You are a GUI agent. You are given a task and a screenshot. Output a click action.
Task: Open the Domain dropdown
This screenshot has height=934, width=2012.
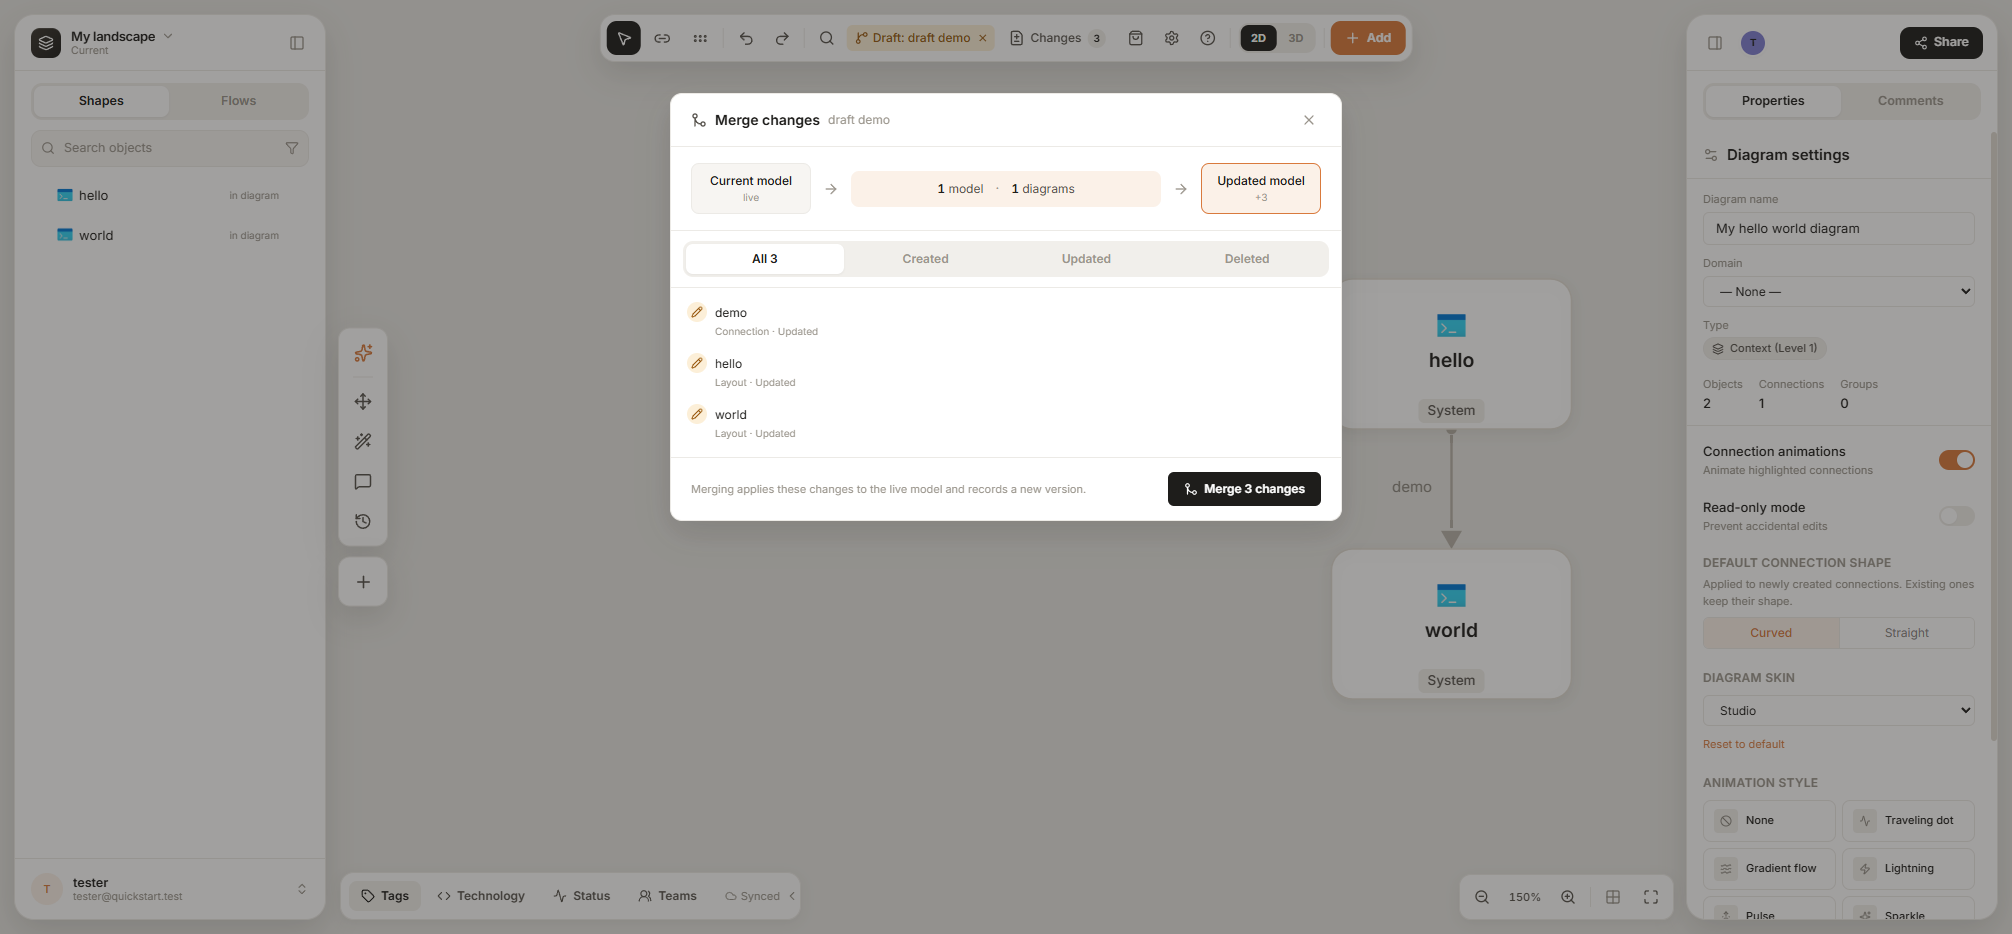[1838, 292]
